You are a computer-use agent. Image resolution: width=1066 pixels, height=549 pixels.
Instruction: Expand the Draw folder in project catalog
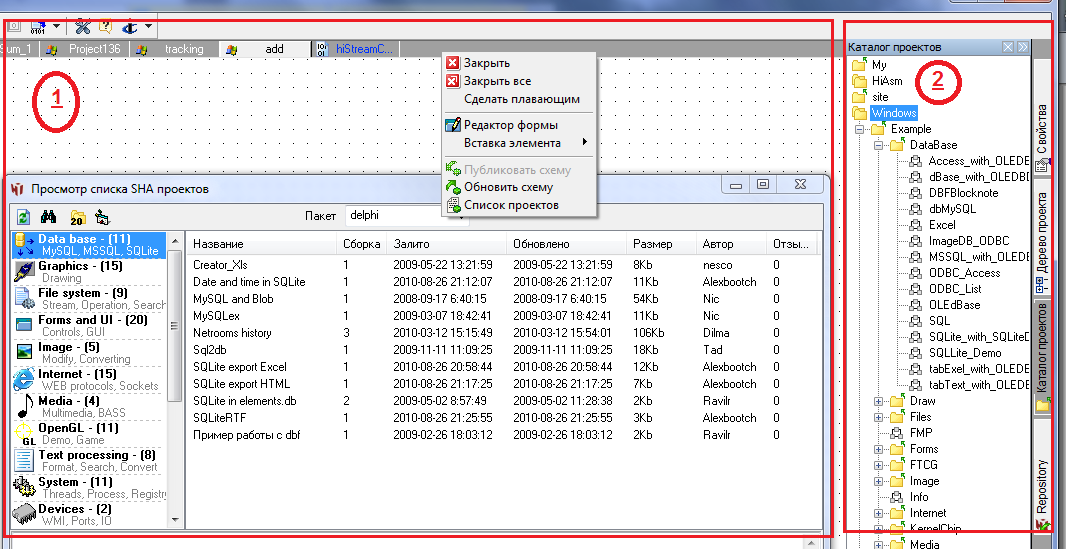[880, 401]
